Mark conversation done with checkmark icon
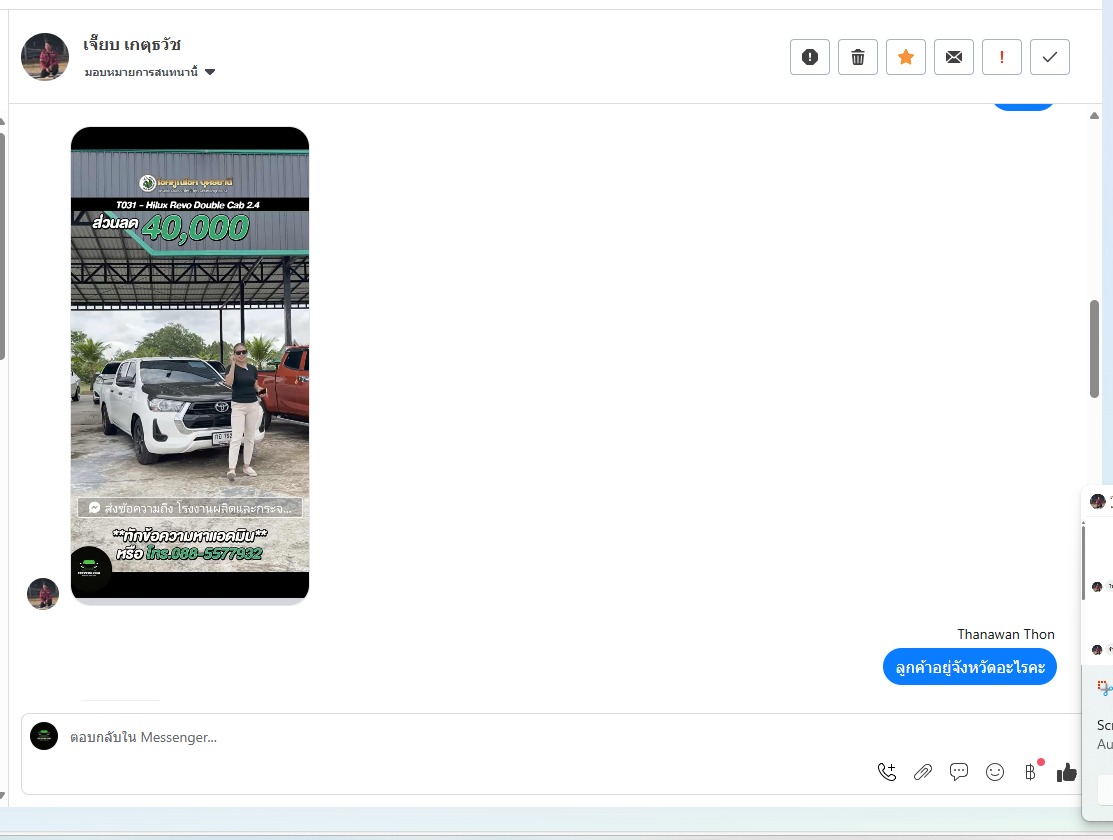 point(1050,57)
